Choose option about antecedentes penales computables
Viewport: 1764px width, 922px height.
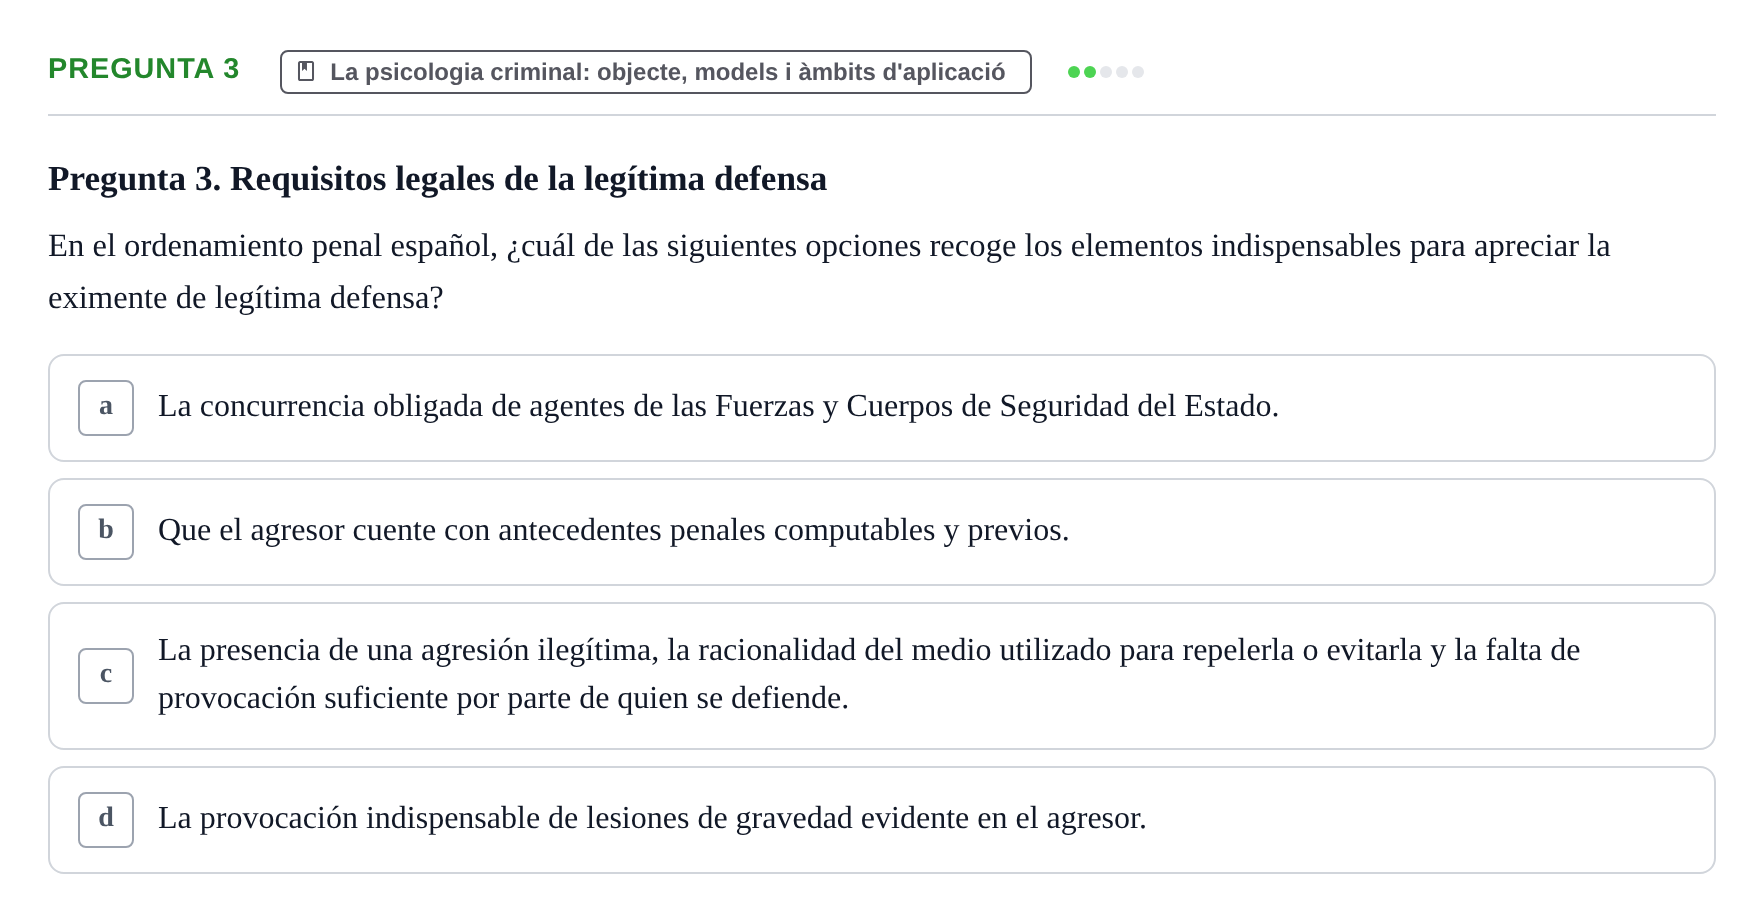pos(882,532)
